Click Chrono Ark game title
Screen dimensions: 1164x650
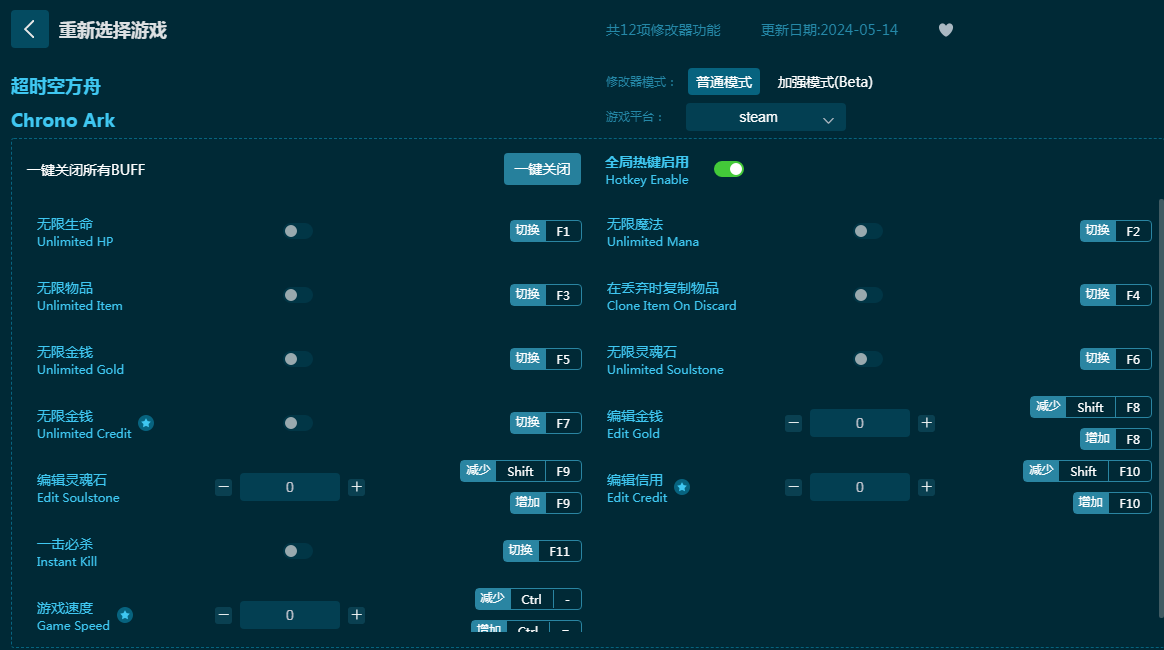(63, 120)
